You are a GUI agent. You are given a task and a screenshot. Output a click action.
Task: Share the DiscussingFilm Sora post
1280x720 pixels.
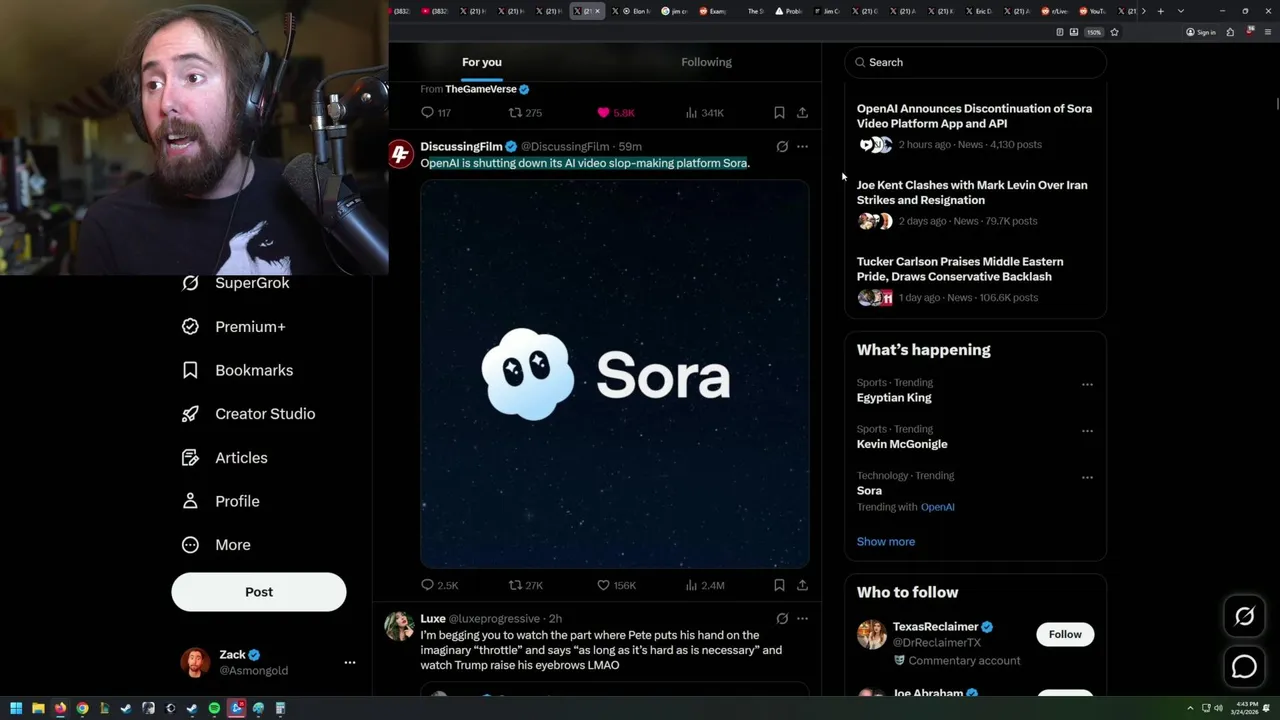802,585
